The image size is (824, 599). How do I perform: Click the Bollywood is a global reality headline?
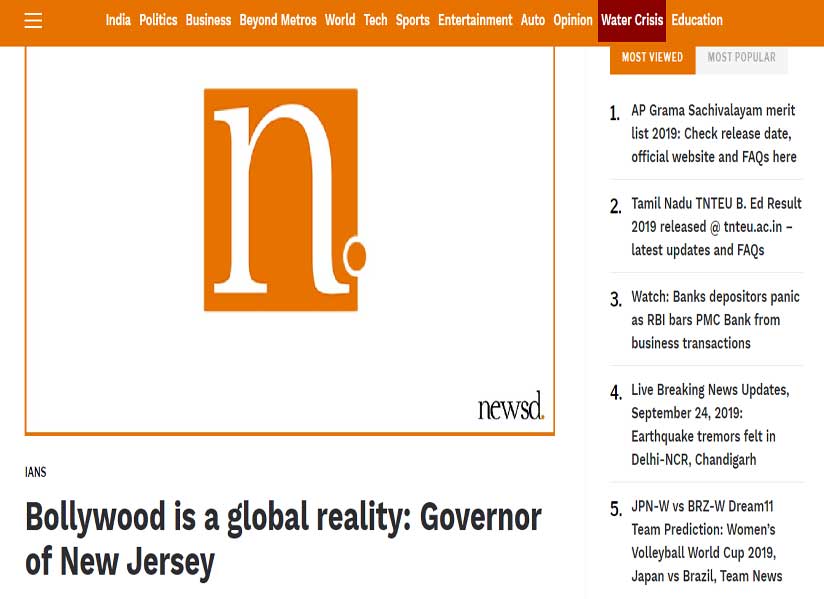283,540
